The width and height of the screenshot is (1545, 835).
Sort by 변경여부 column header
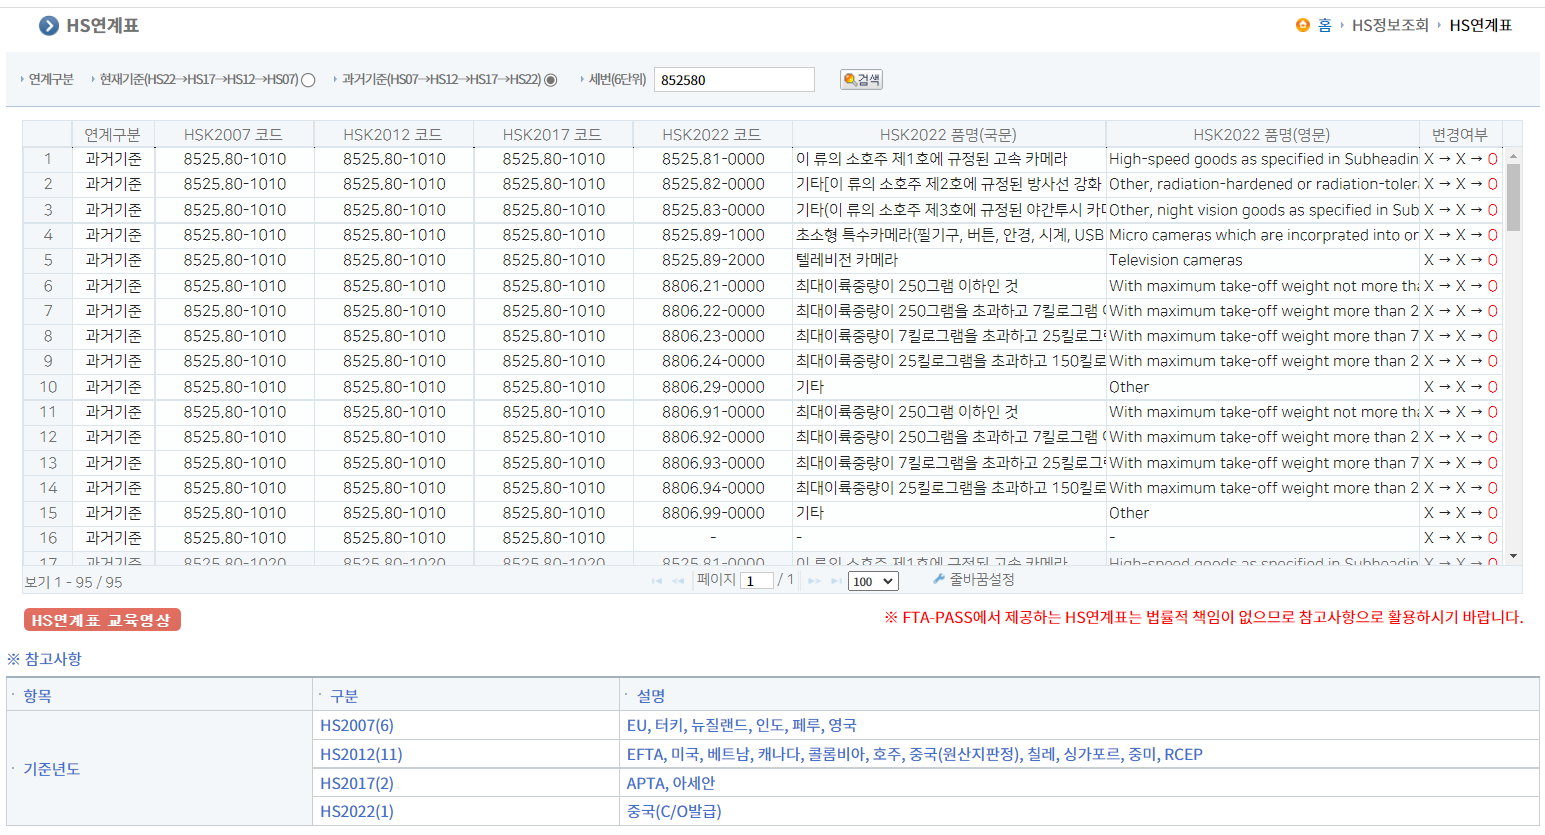(x=1460, y=134)
